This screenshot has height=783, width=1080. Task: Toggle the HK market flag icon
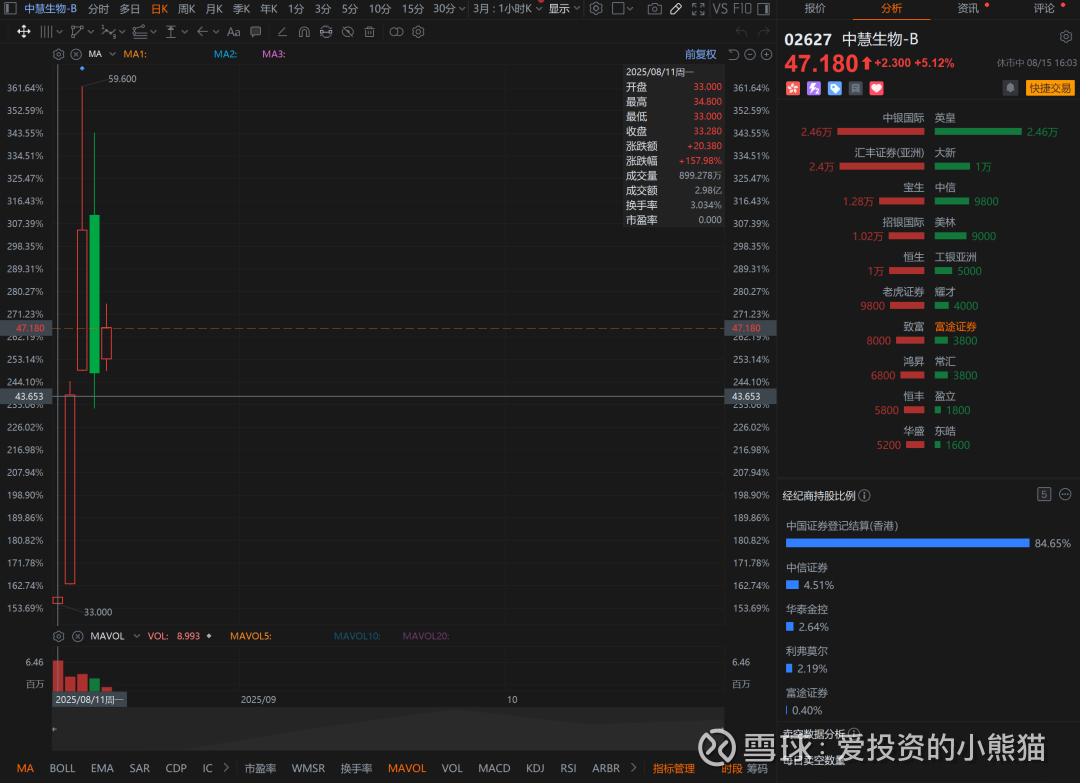pyautogui.click(x=793, y=88)
